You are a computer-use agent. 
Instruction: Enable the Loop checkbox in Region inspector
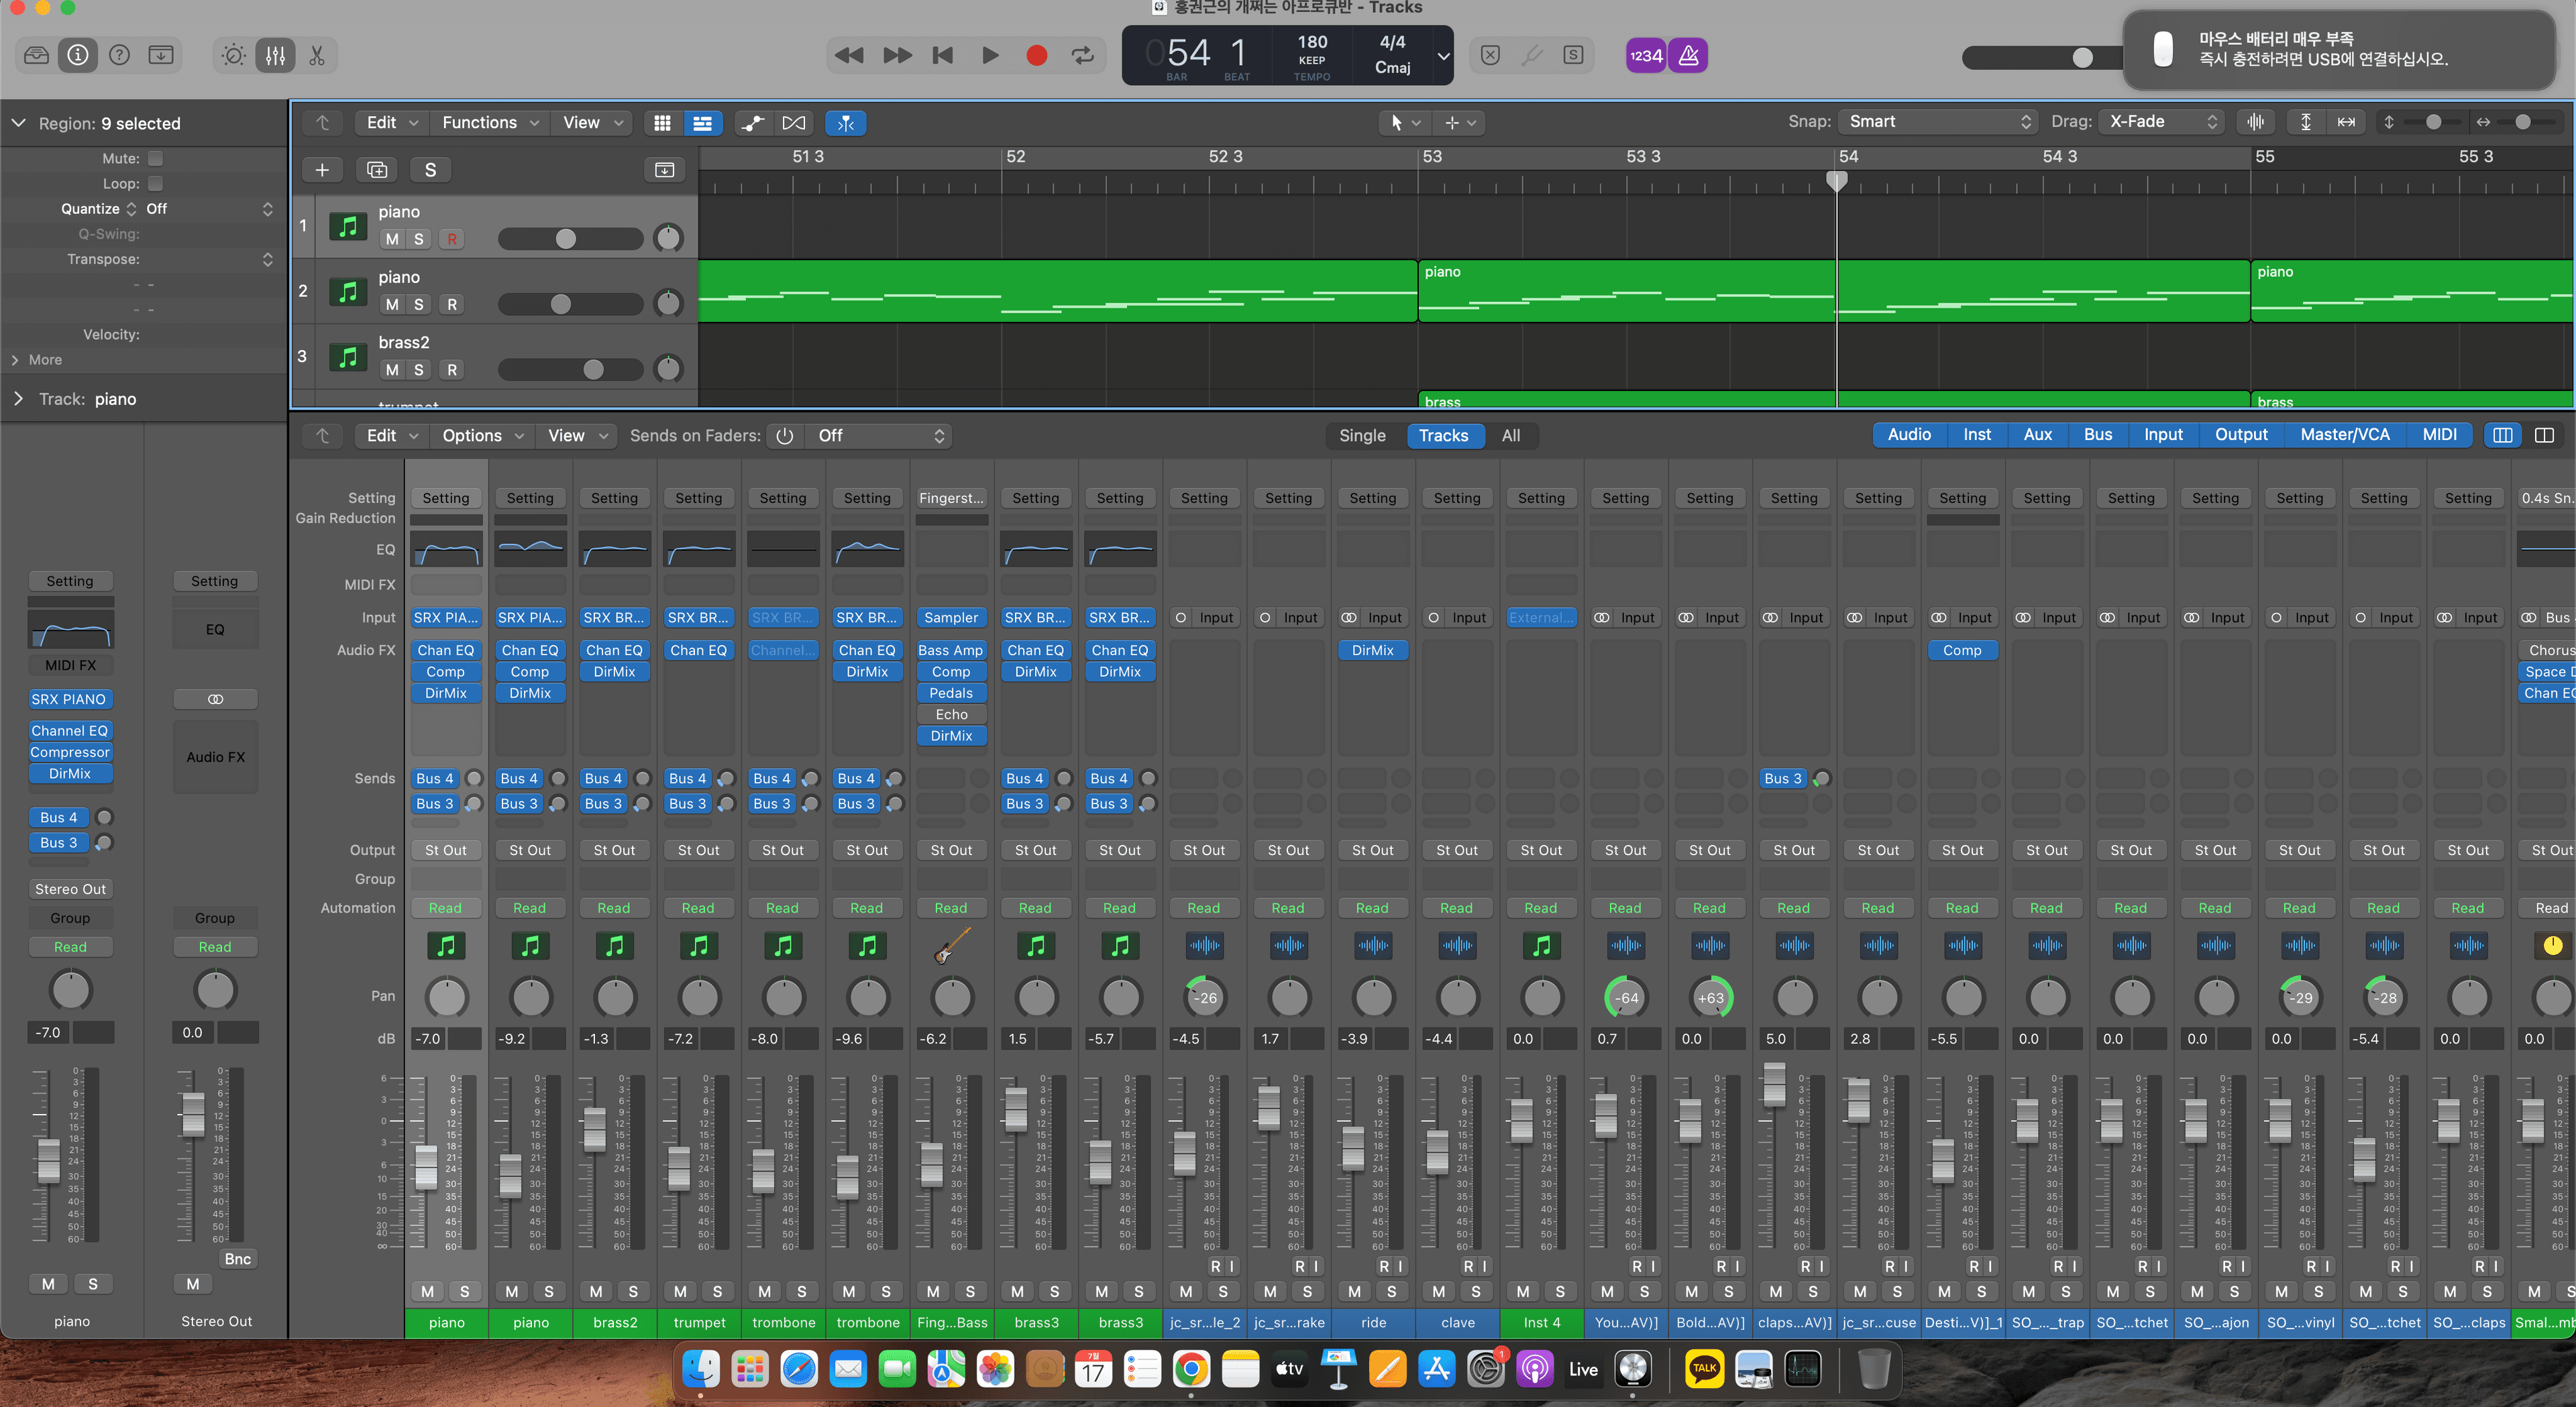(x=155, y=184)
